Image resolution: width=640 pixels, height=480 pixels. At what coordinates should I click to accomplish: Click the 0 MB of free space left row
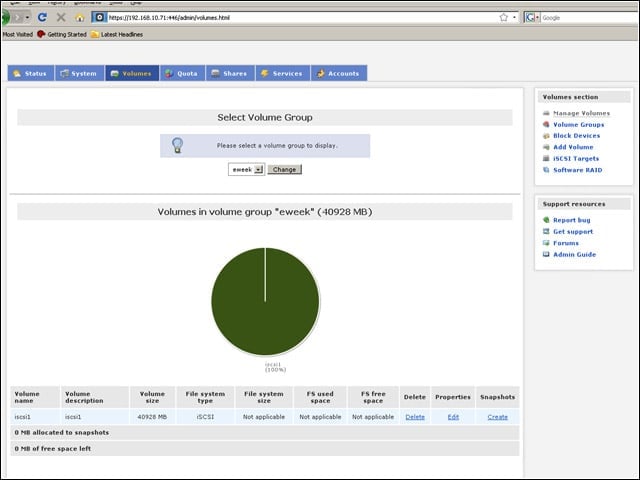pos(265,448)
